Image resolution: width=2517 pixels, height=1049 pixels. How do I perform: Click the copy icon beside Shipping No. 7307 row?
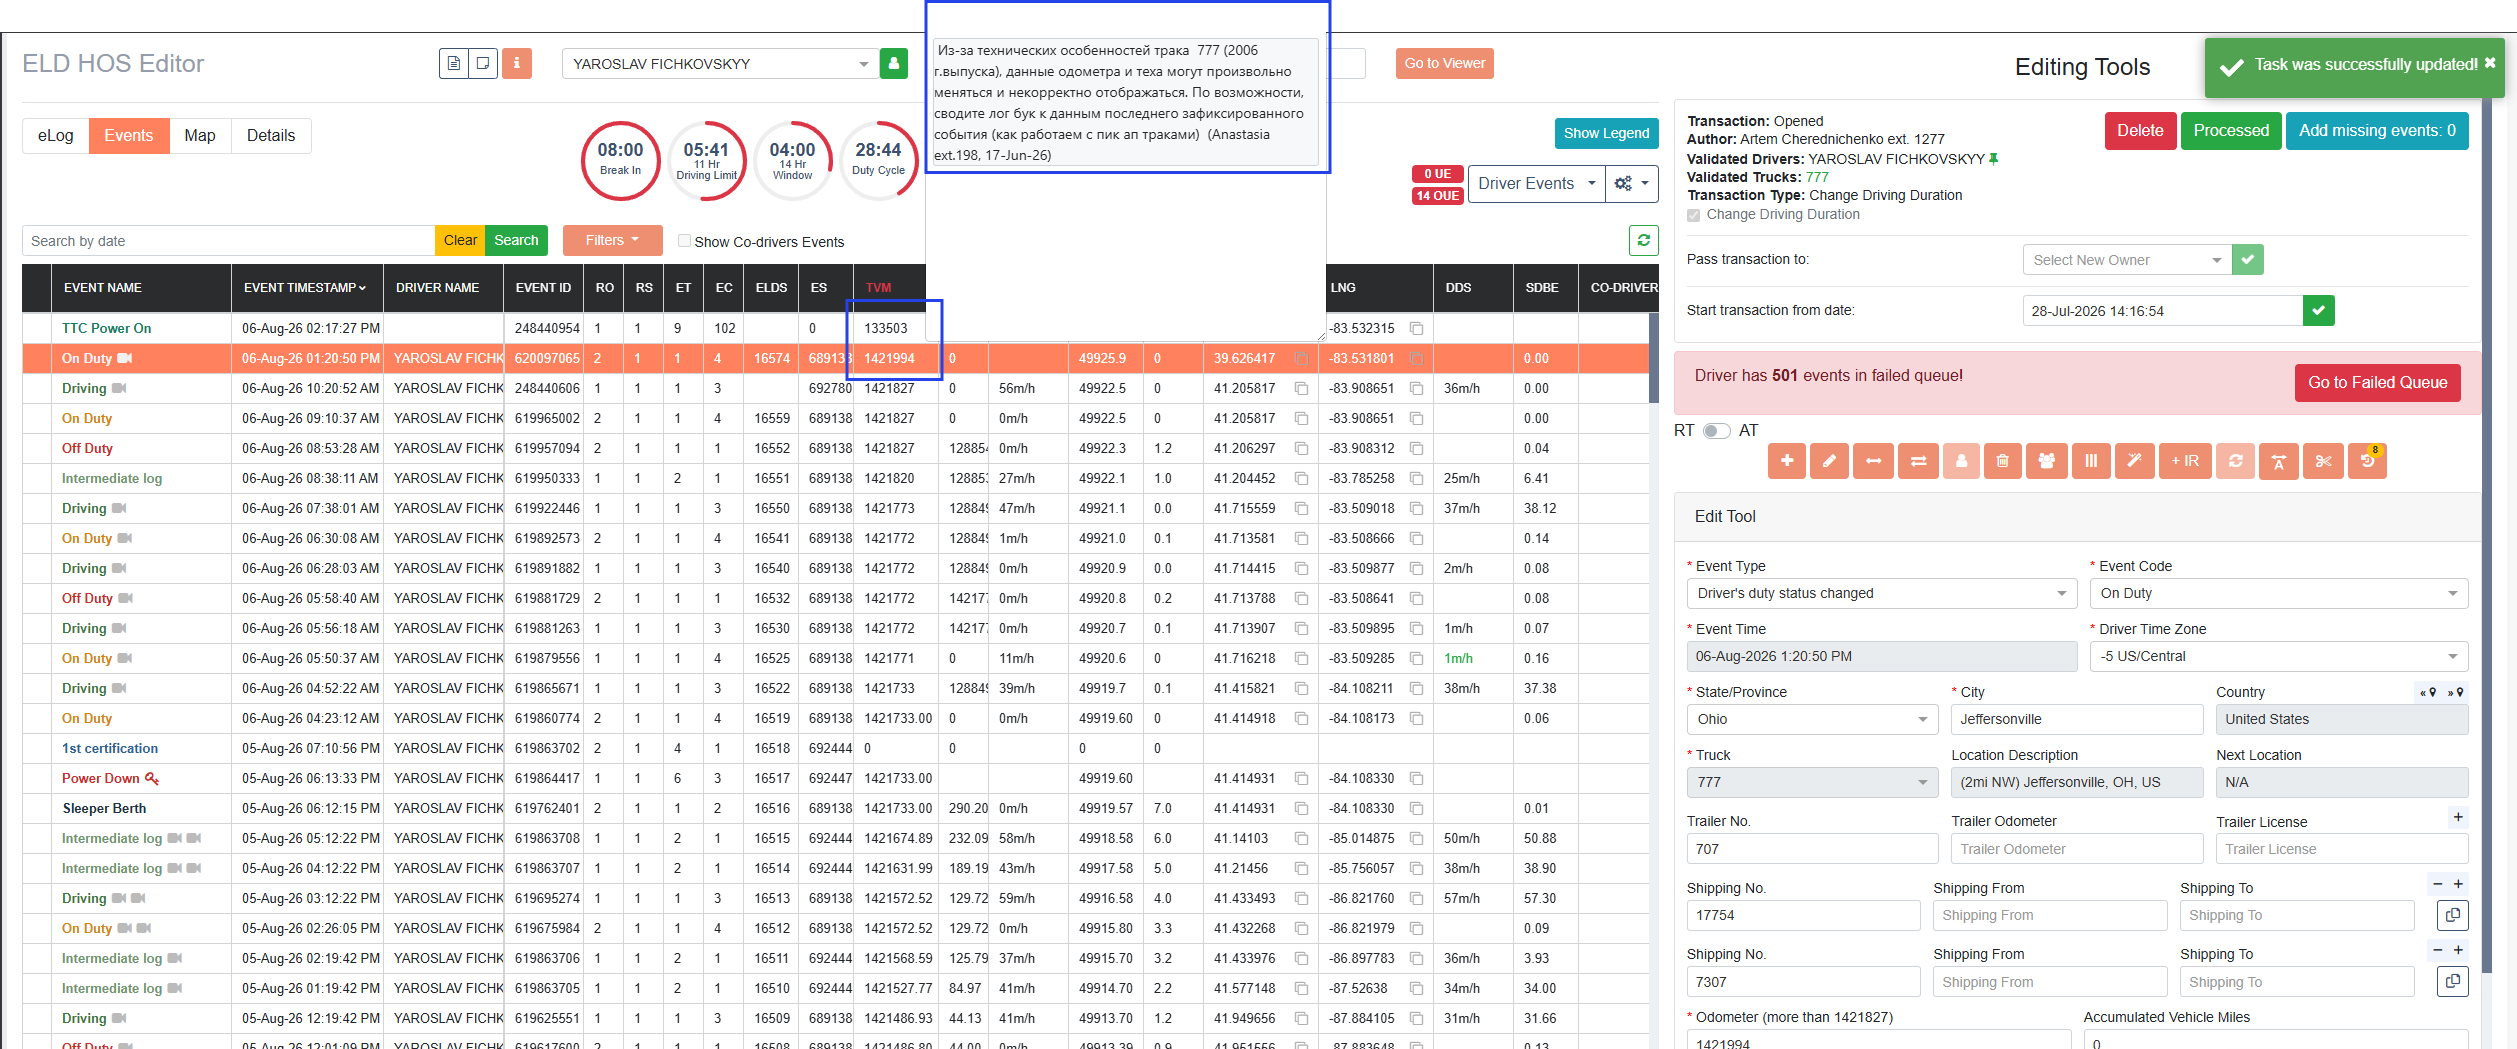(x=2453, y=981)
